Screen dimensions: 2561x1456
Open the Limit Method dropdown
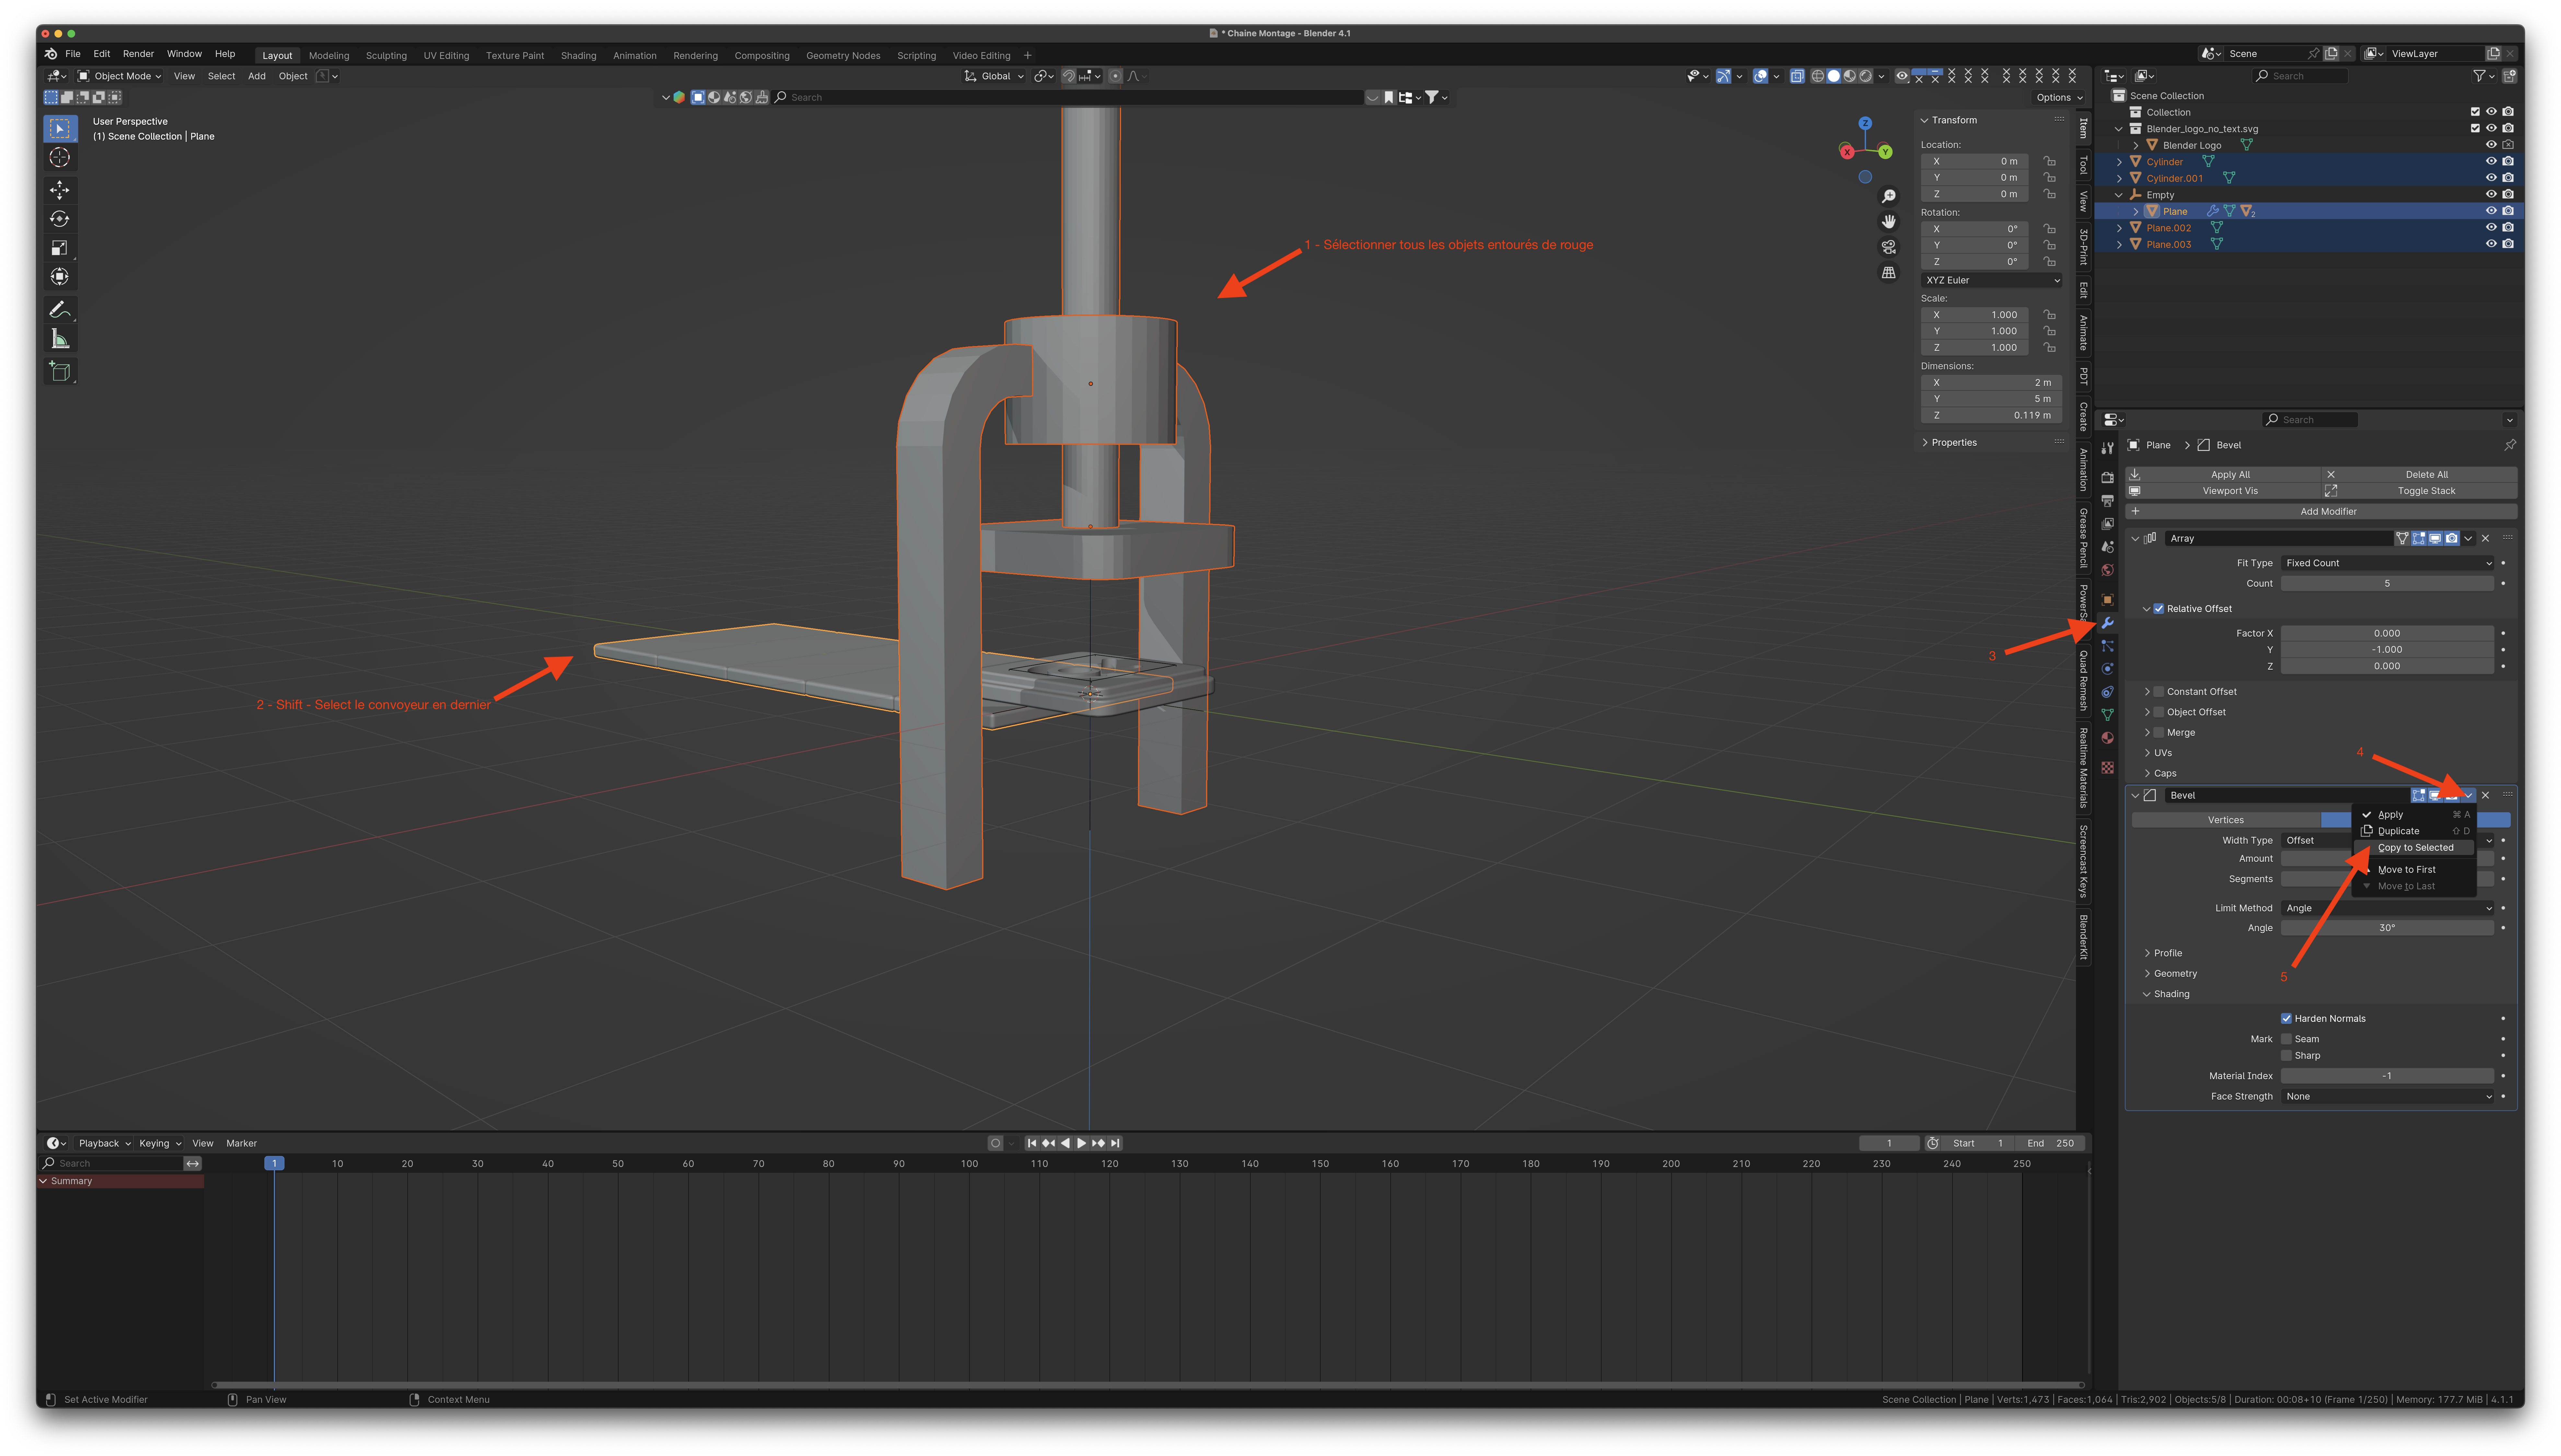click(2387, 908)
